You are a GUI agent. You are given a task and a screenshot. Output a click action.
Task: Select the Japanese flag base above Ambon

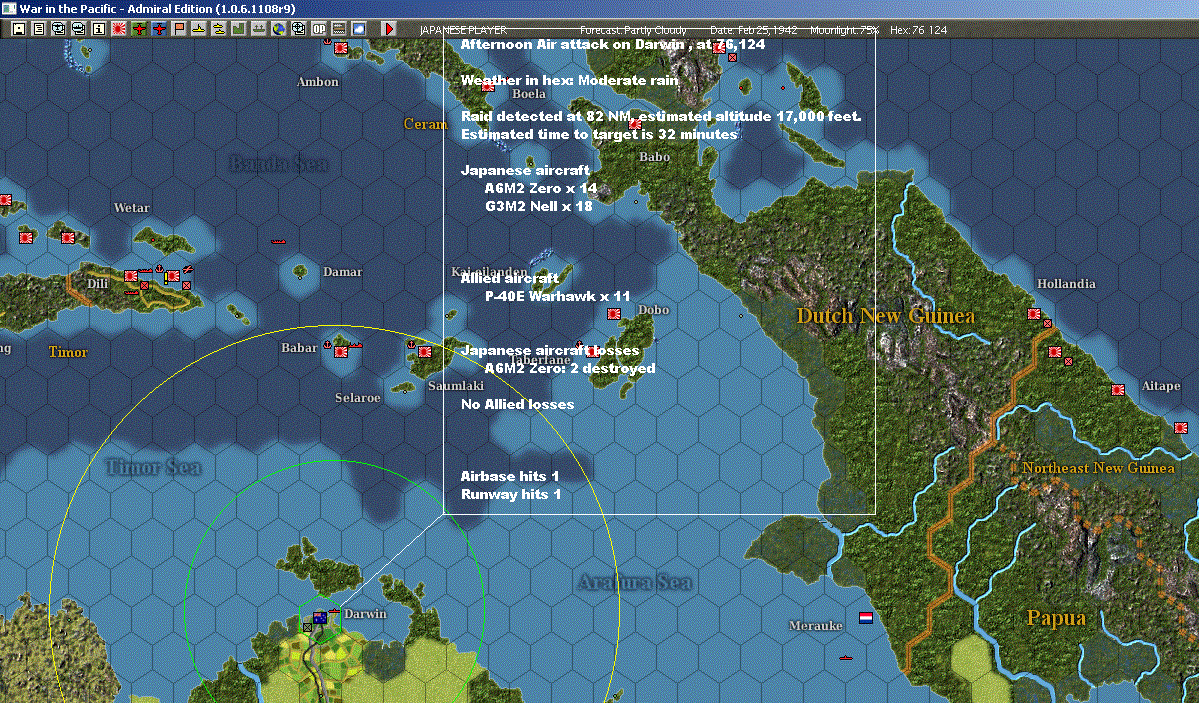[x=341, y=47]
